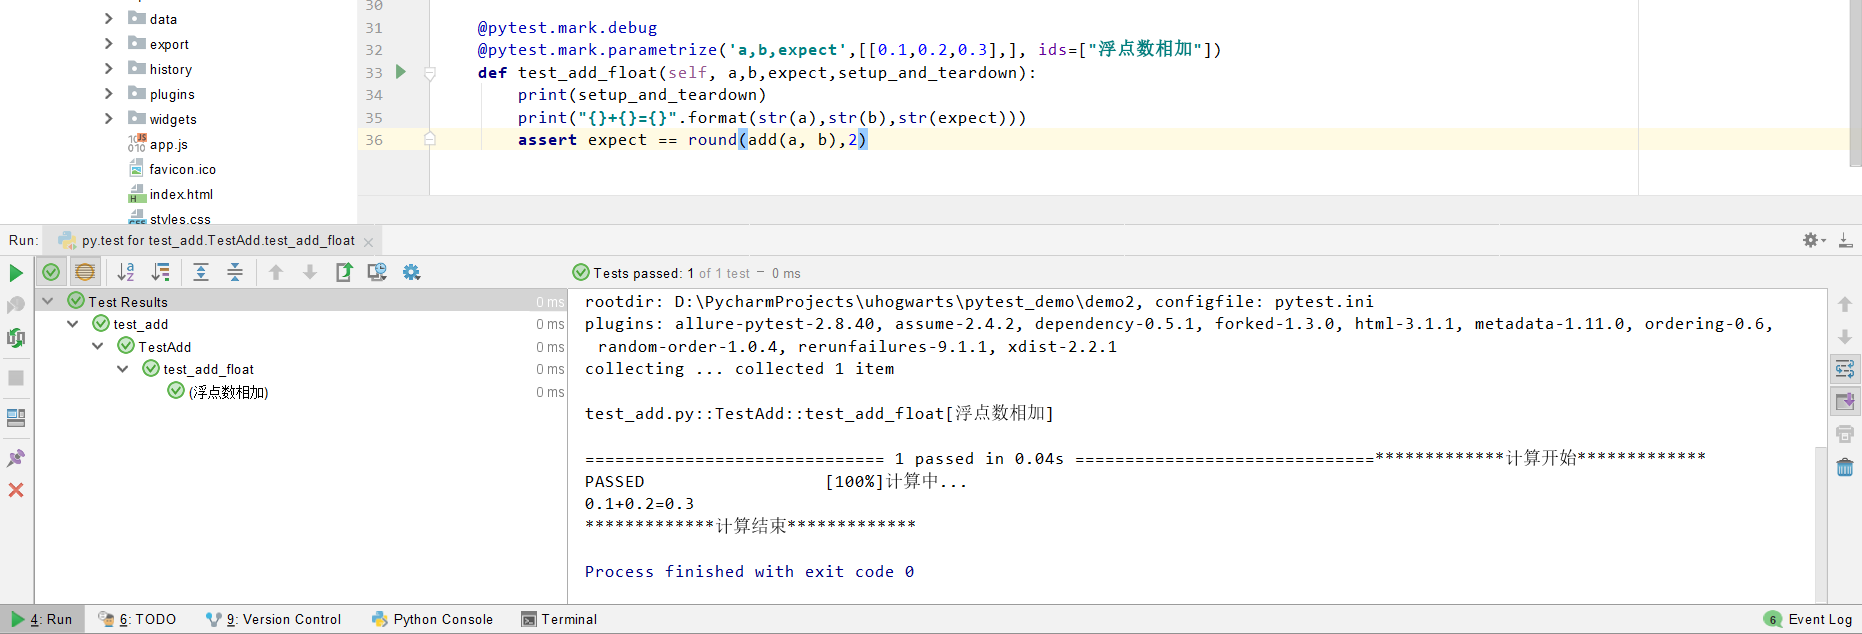Fold the function at line 33
The width and height of the screenshot is (1862, 634).
point(430,73)
